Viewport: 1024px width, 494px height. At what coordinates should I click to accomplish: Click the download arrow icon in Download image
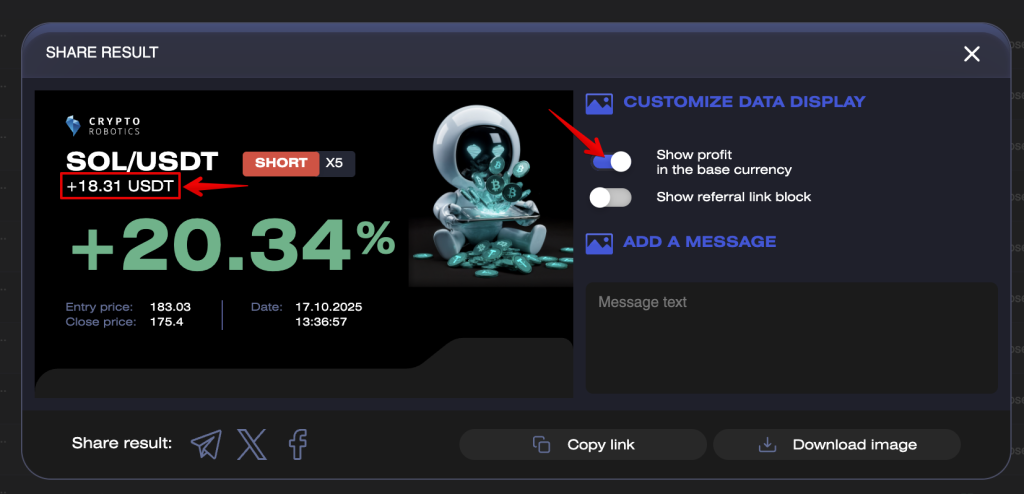coord(768,444)
